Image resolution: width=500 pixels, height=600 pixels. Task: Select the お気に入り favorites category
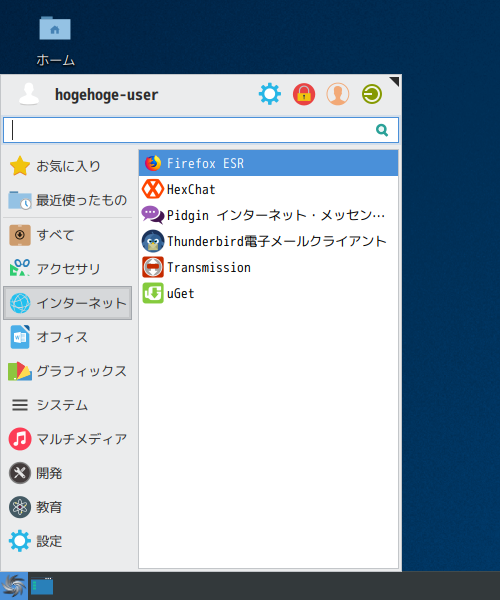pos(68,166)
